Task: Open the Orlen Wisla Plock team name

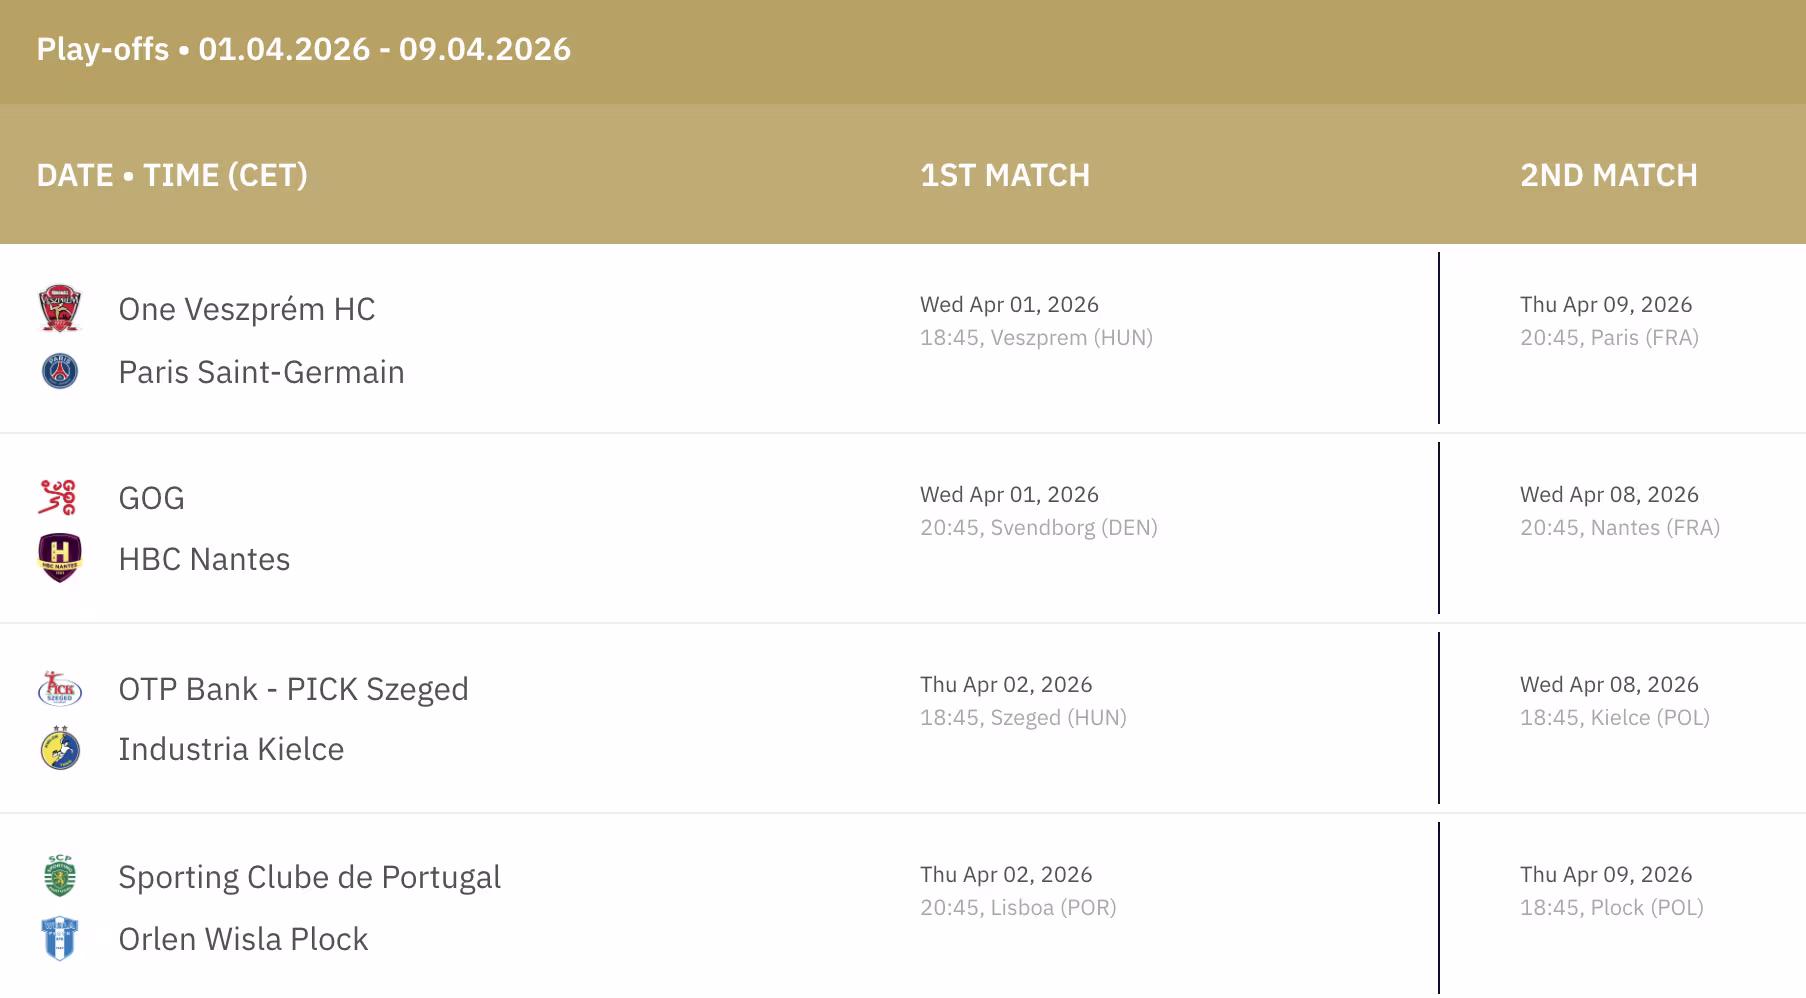Action: pyautogui.click(x=243, y=939)
